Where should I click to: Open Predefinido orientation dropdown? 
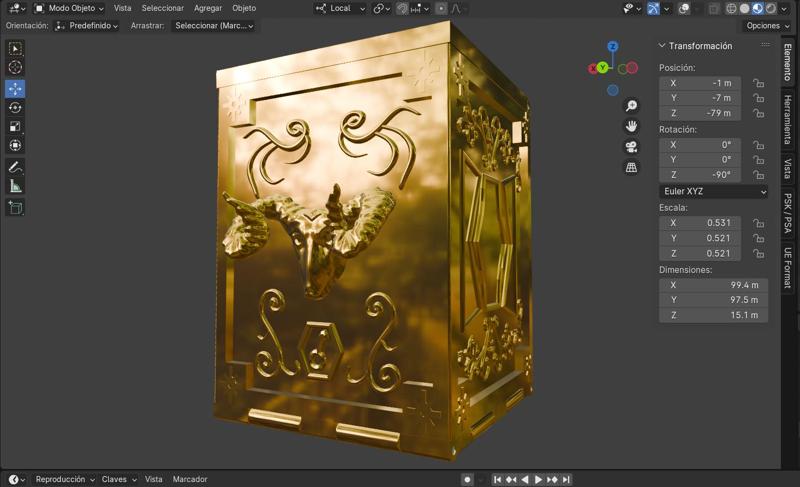pyautogui.click(x=87, y=25)
